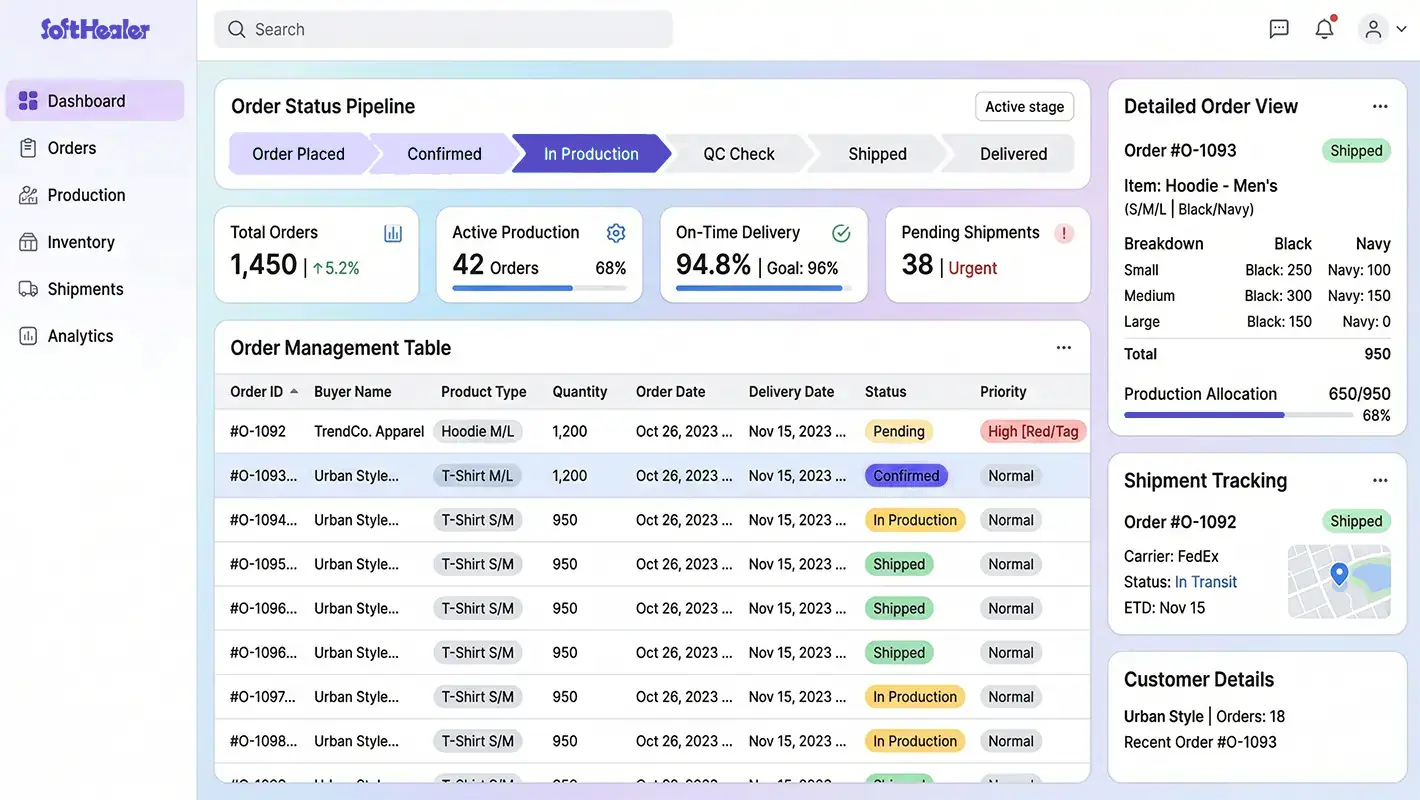The width and height of the screenshot is (1420, 800).
Task: Open the Order Management Table options menu
Action: (1063, 347)
